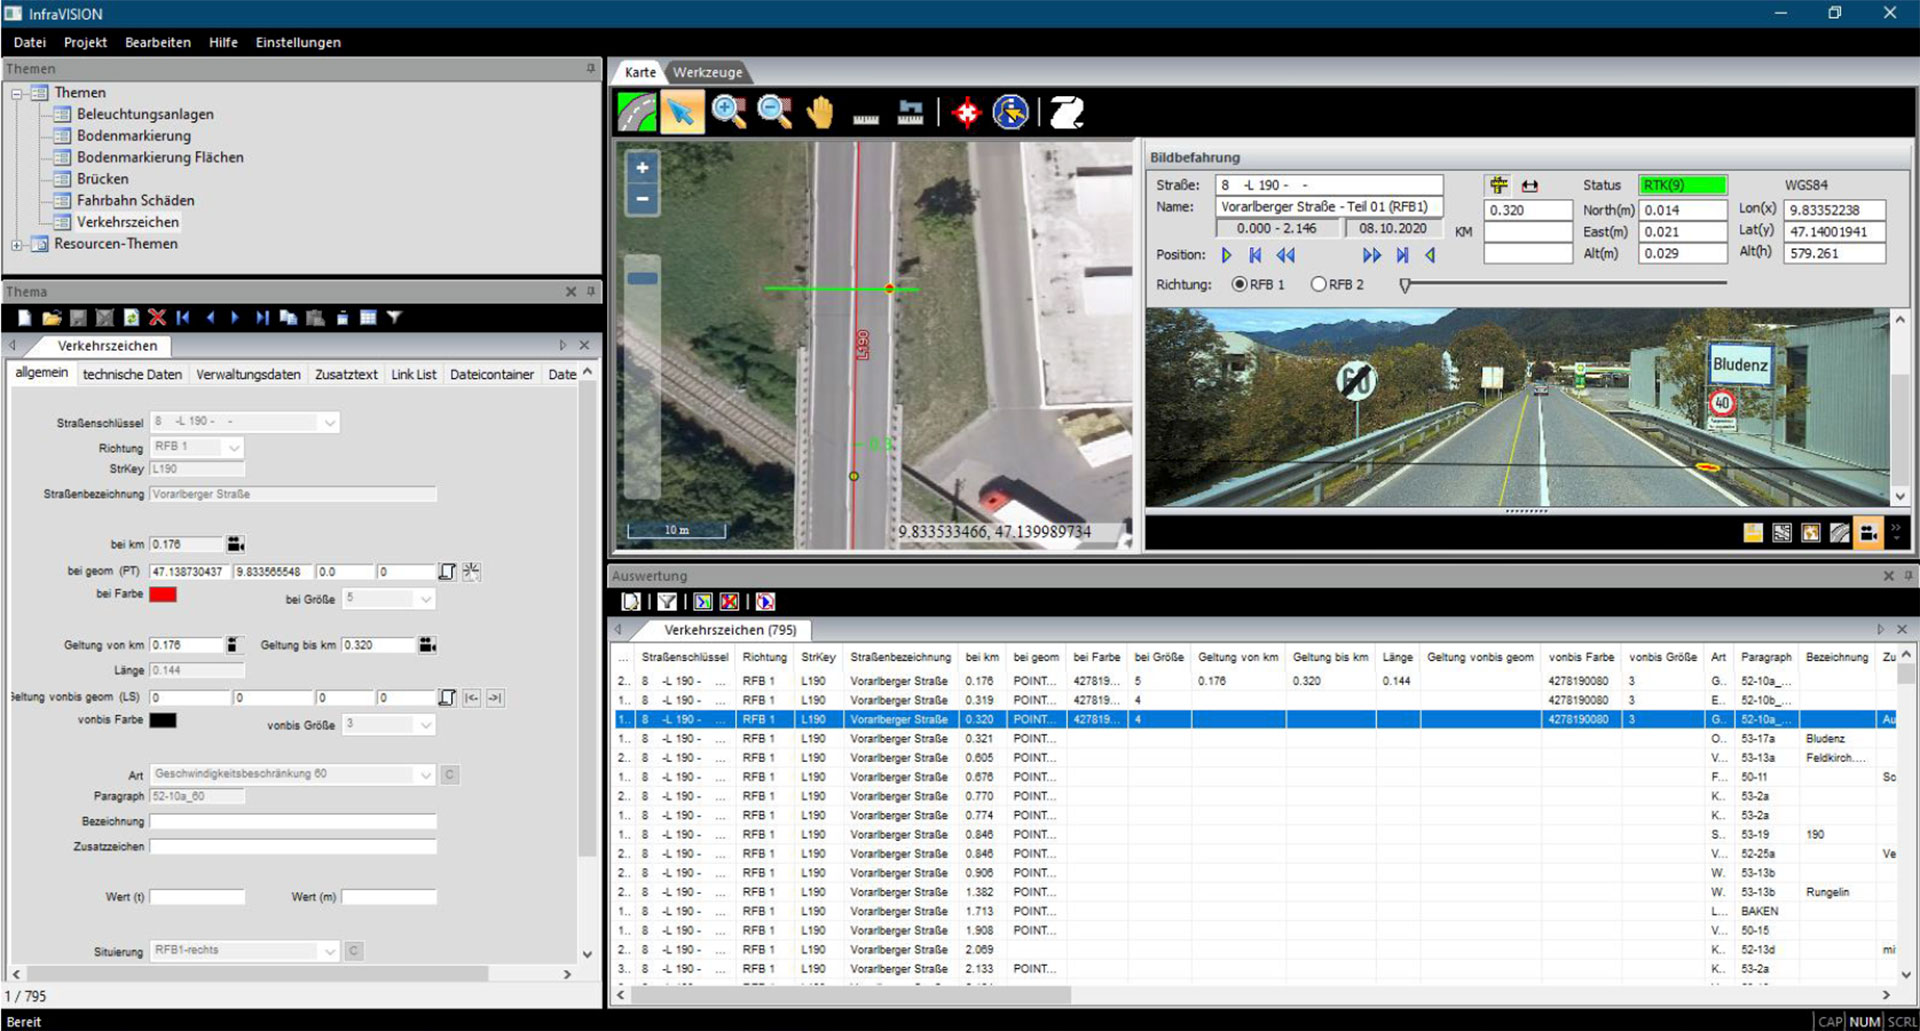Screen dimensions: 1920x1031
Task: Expand the Resourcen-Themen tree node
Action: click(x=17, y=244)
